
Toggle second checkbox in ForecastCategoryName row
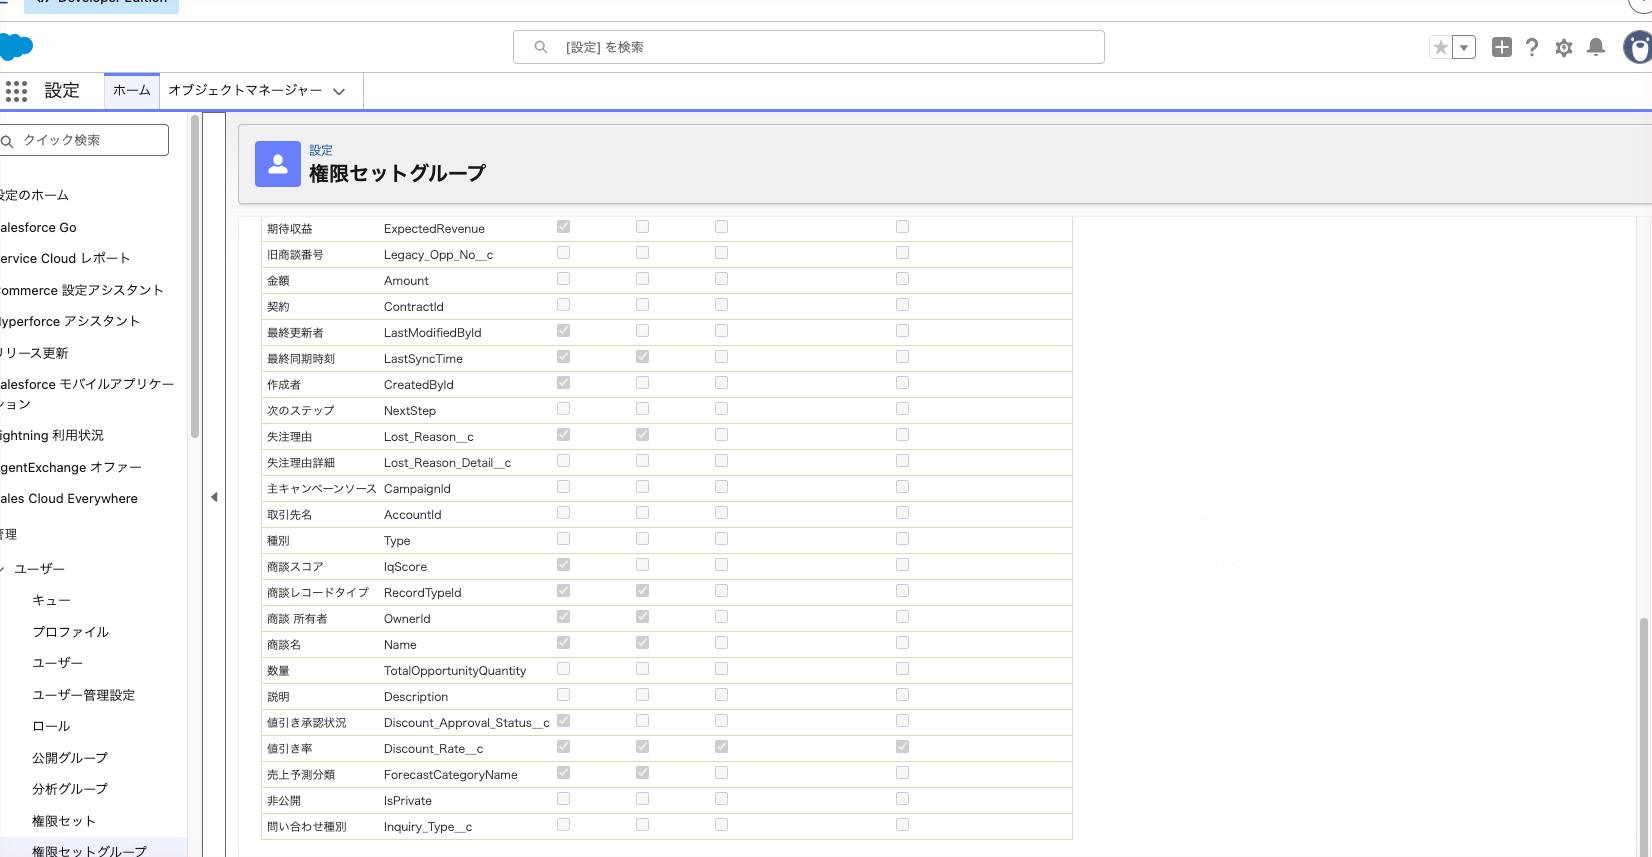point(642,773)
